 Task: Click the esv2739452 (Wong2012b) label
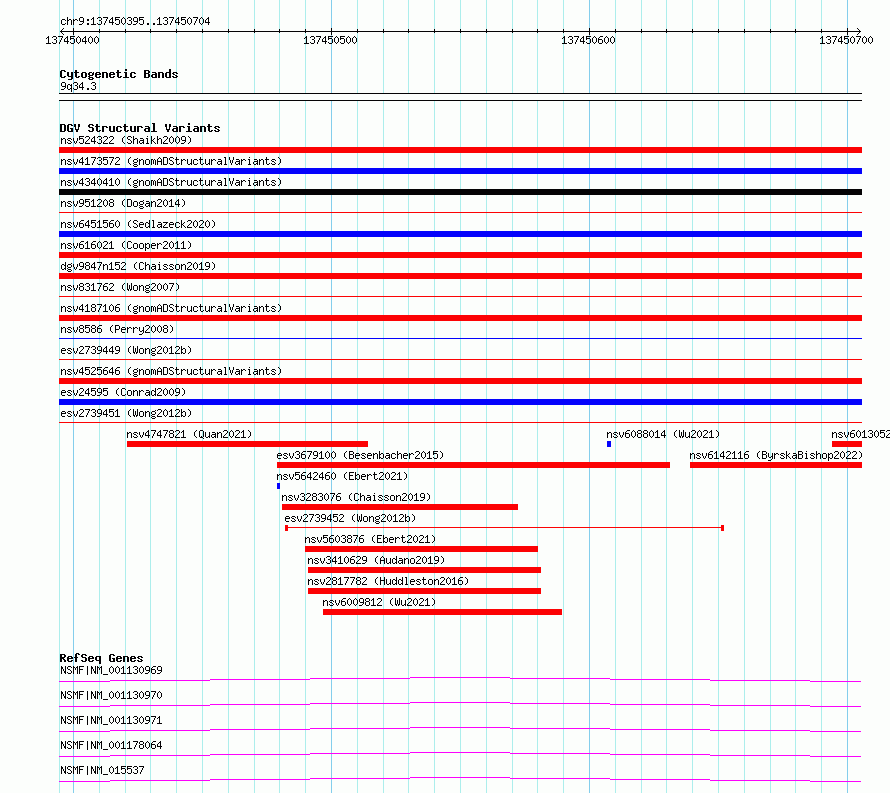(350, 518)
